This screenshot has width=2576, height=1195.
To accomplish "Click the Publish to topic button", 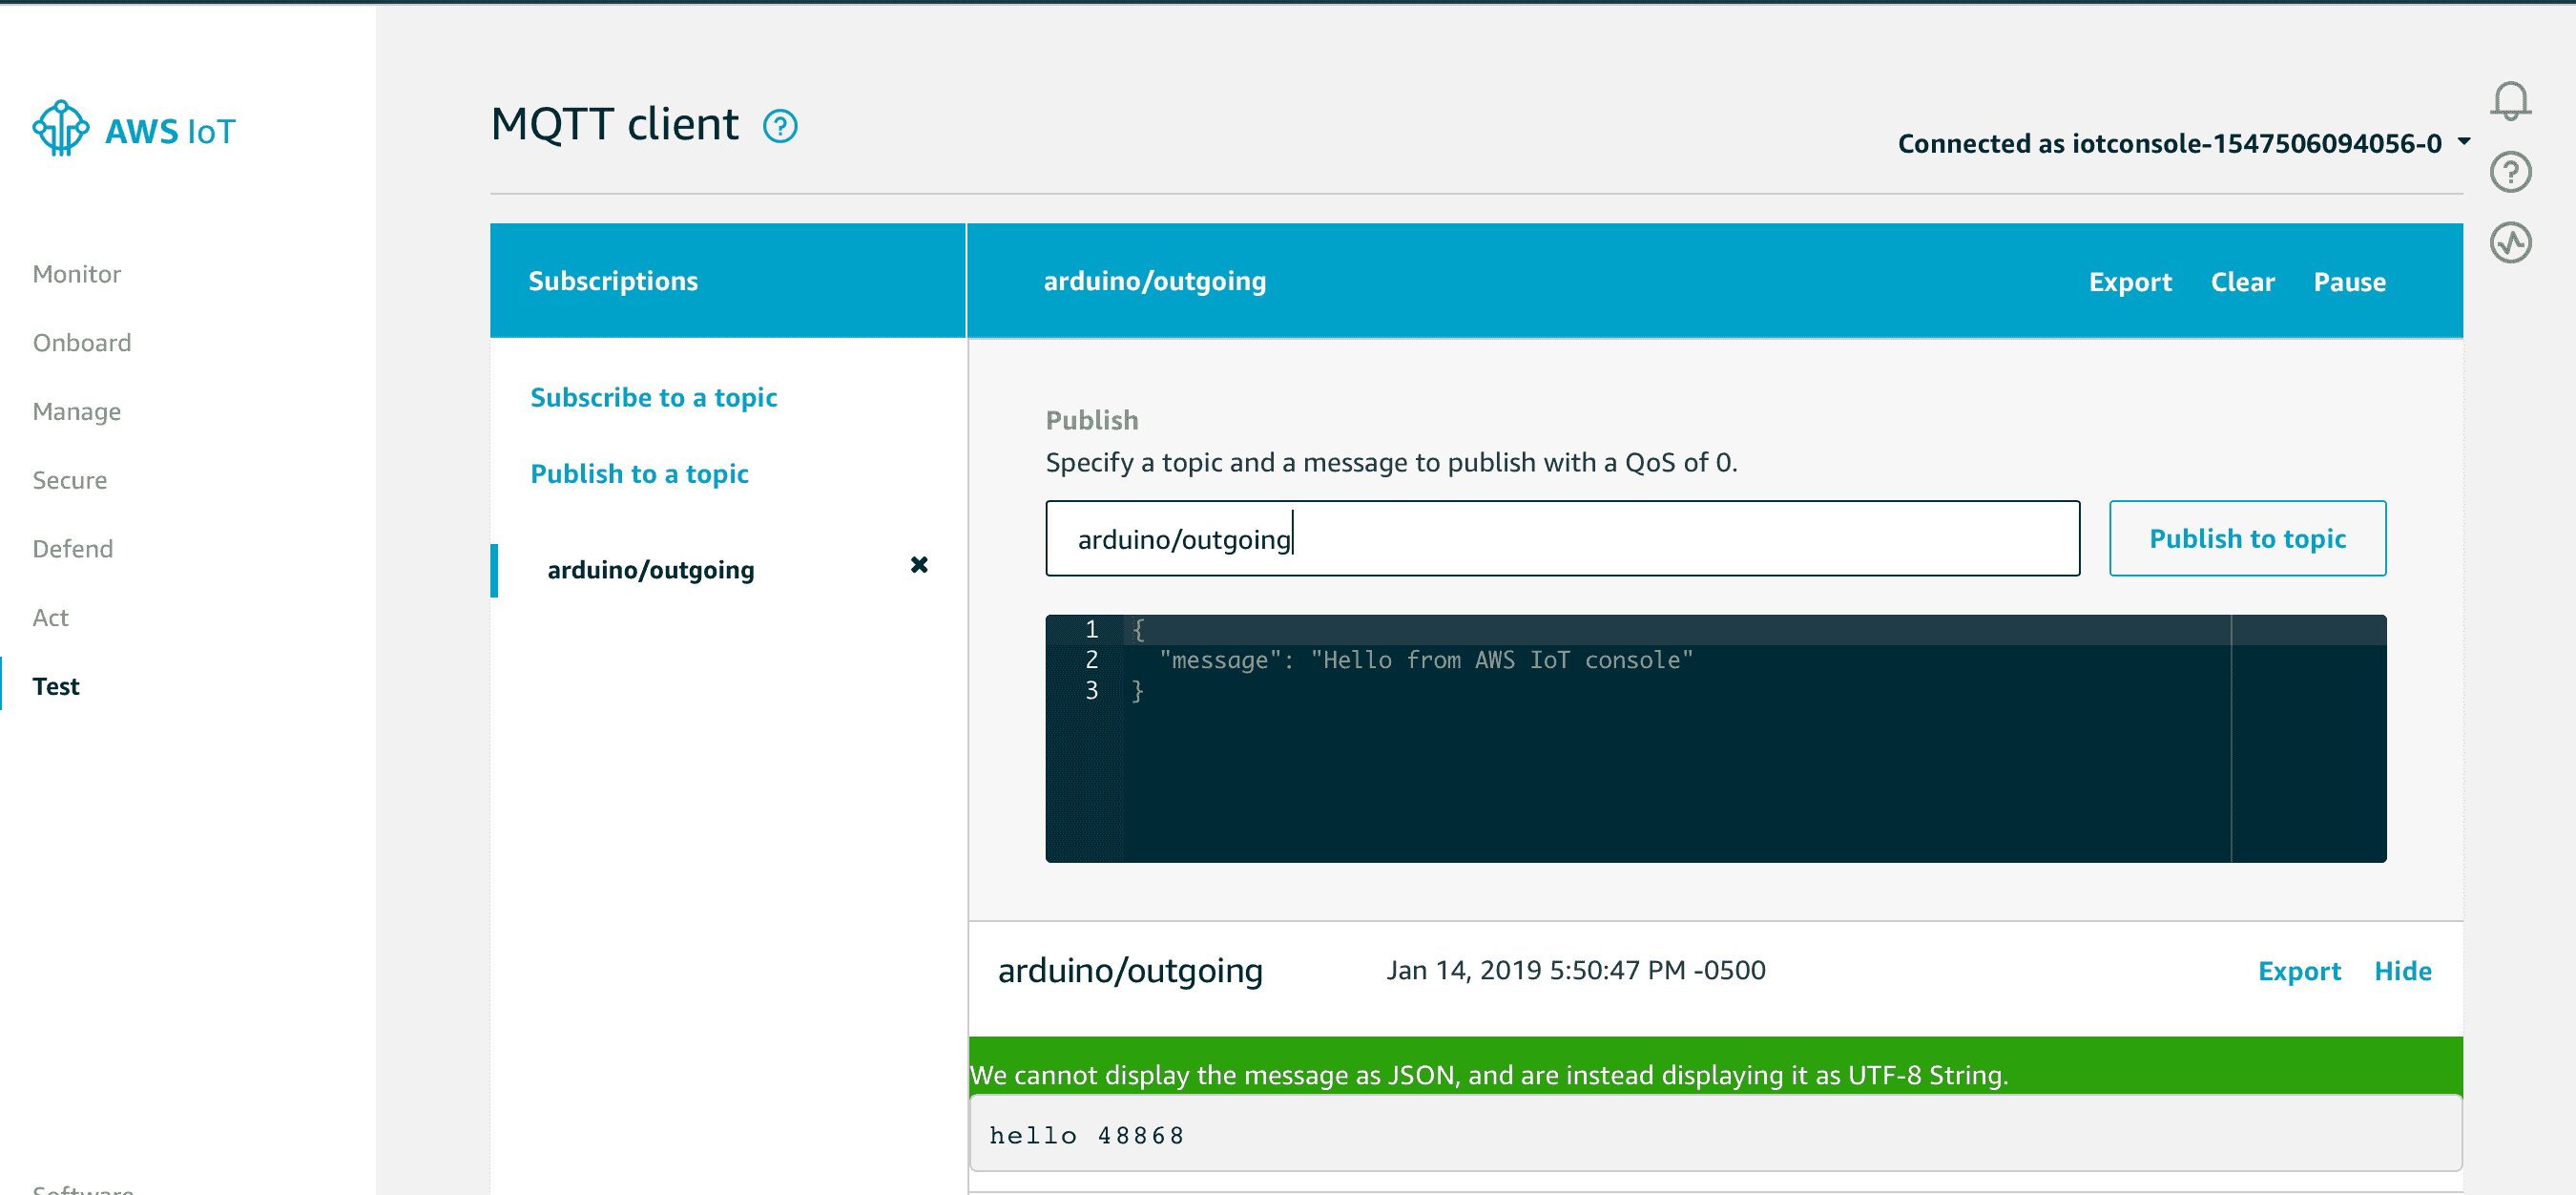I will [2246, 539].
